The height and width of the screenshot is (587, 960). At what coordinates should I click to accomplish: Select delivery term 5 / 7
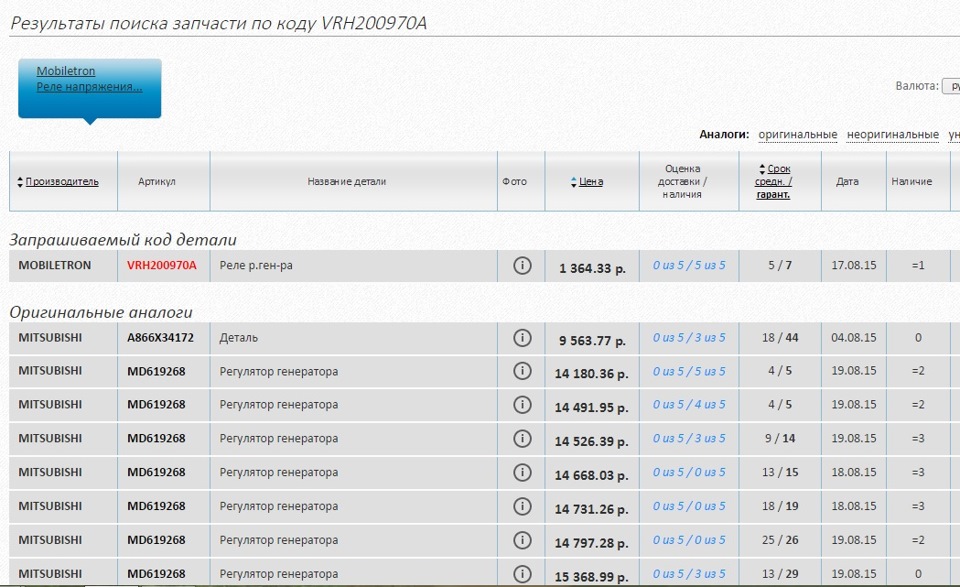click(x=780, y=266)
